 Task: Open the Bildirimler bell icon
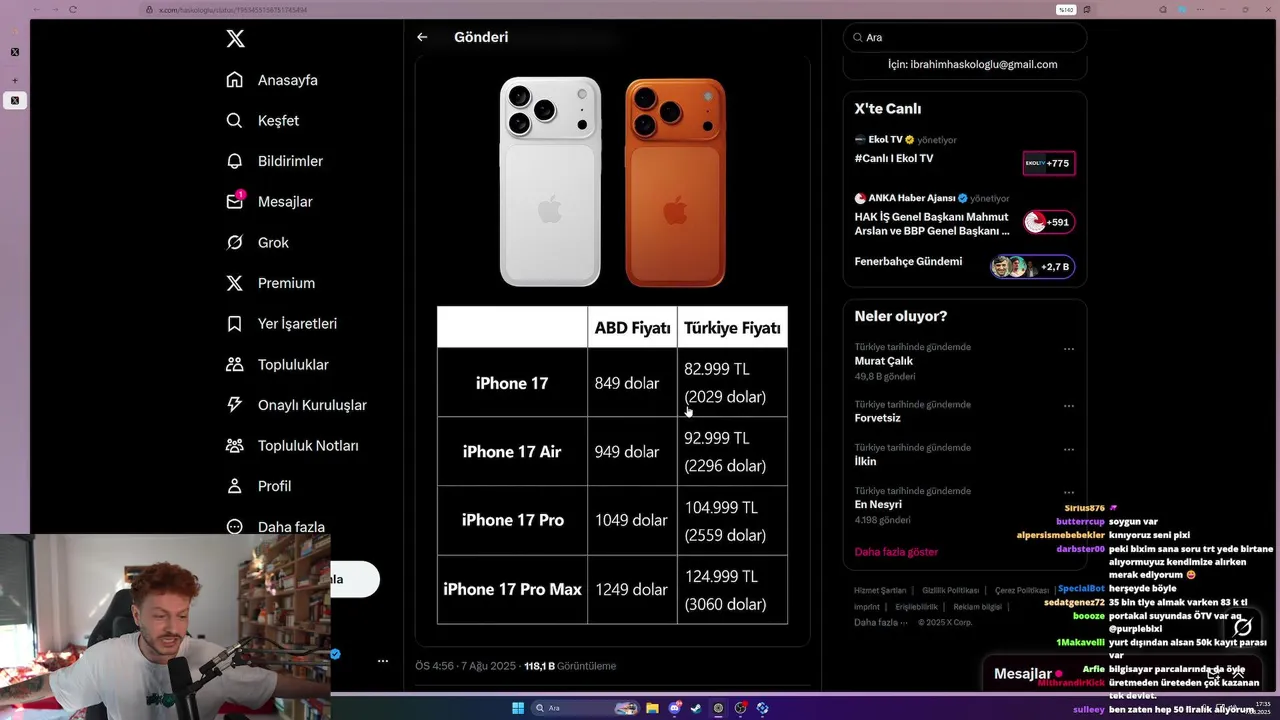pyautogui.click(x=235, y=161)
